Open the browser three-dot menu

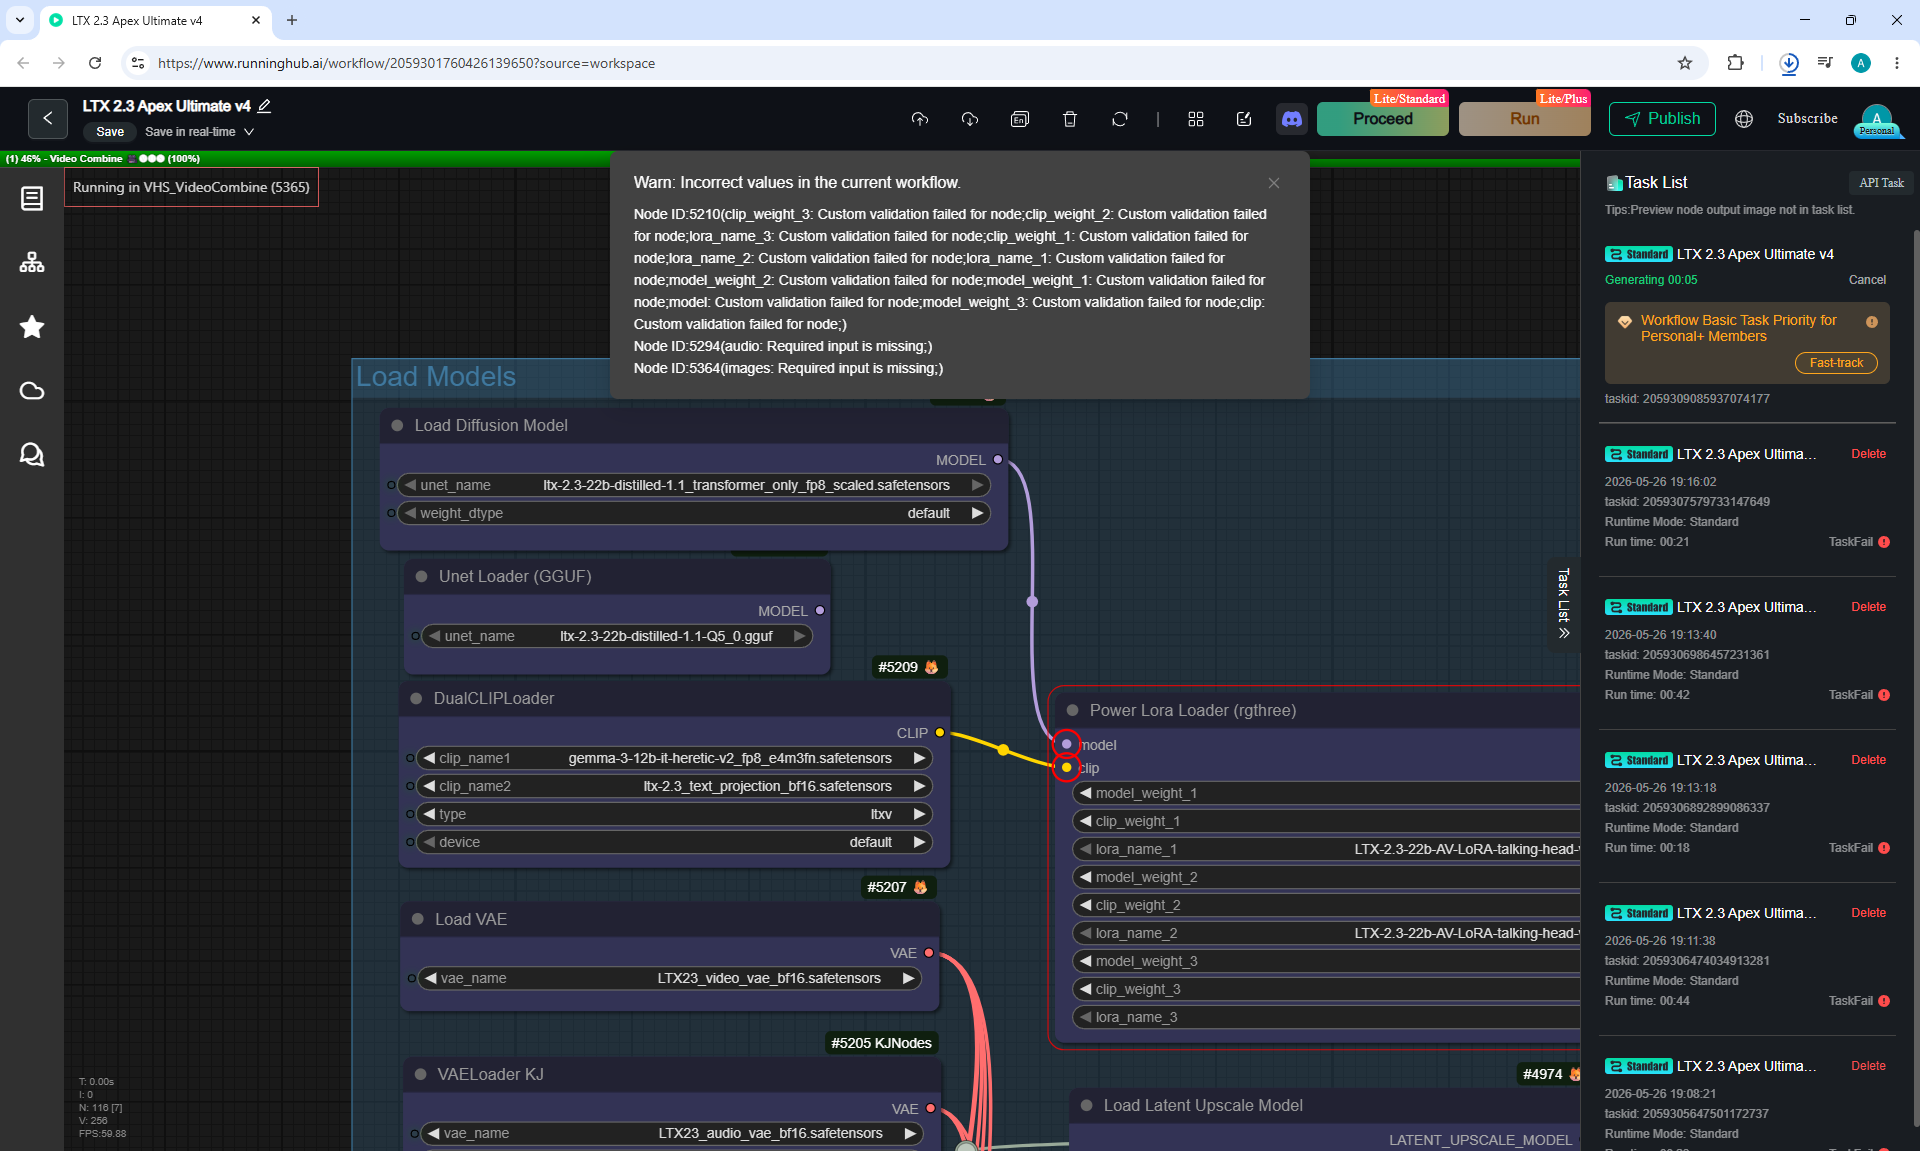[1897, 63]
